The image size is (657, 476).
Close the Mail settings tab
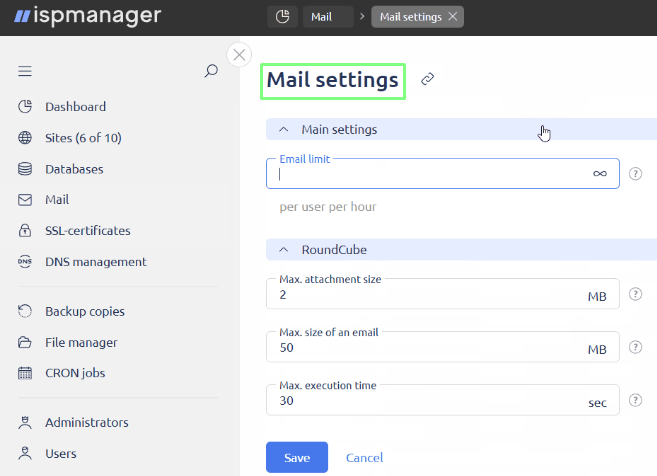click(x=453, y=16)
